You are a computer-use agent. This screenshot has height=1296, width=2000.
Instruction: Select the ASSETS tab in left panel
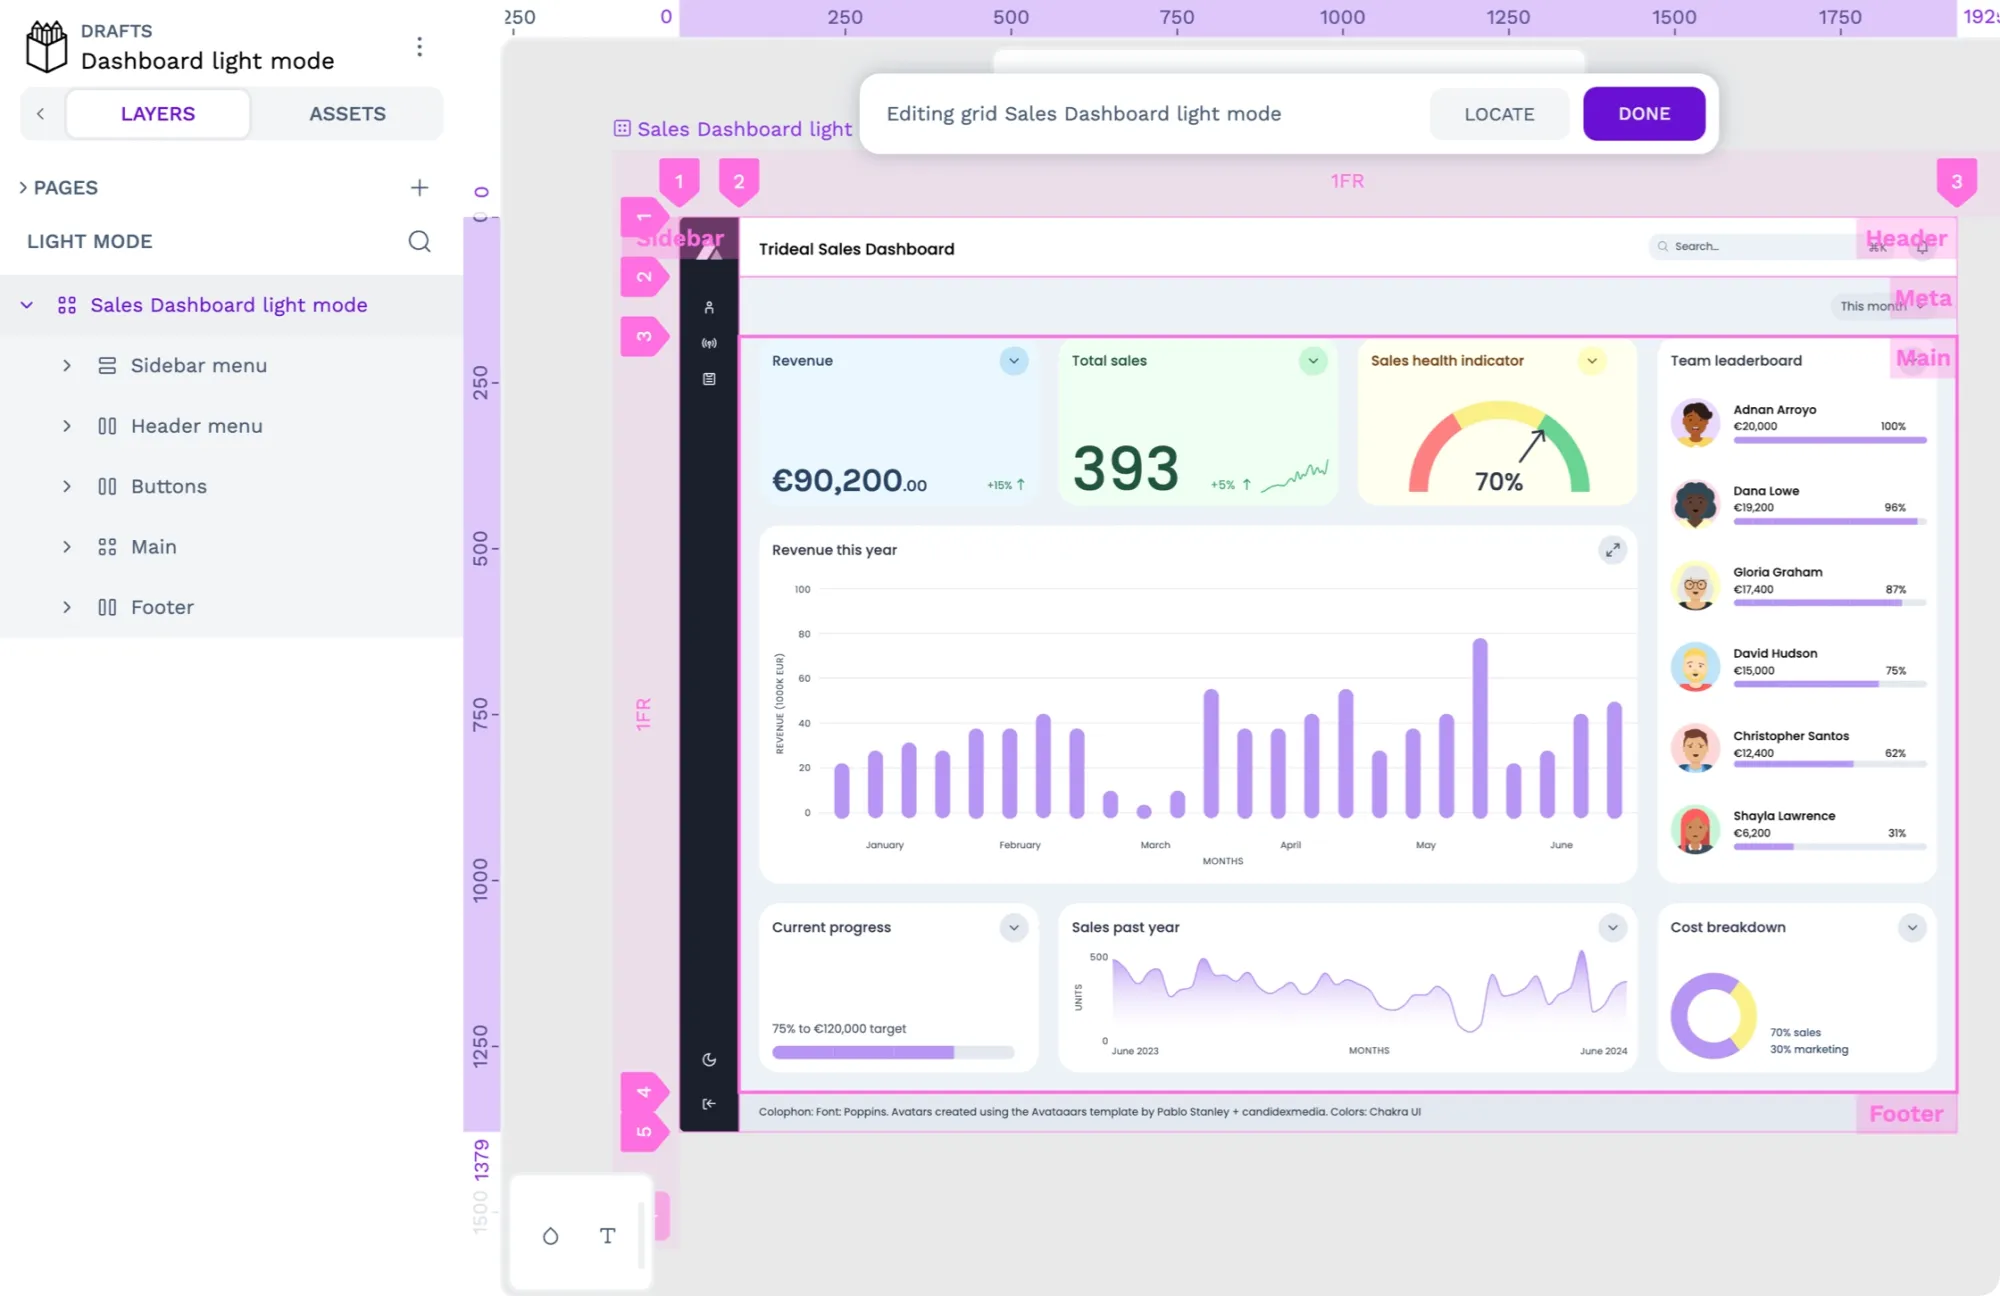pos(345,112)
